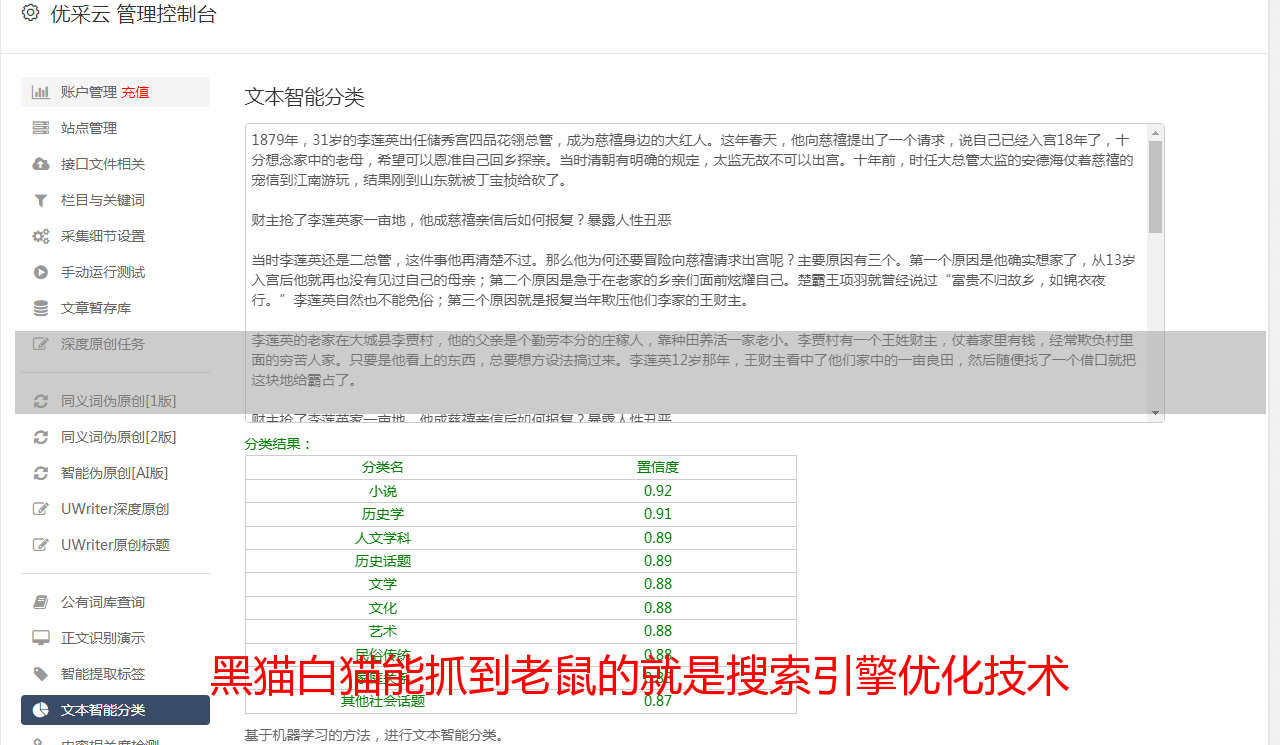Open UWriter深度原创 page

tap(115, 509)
